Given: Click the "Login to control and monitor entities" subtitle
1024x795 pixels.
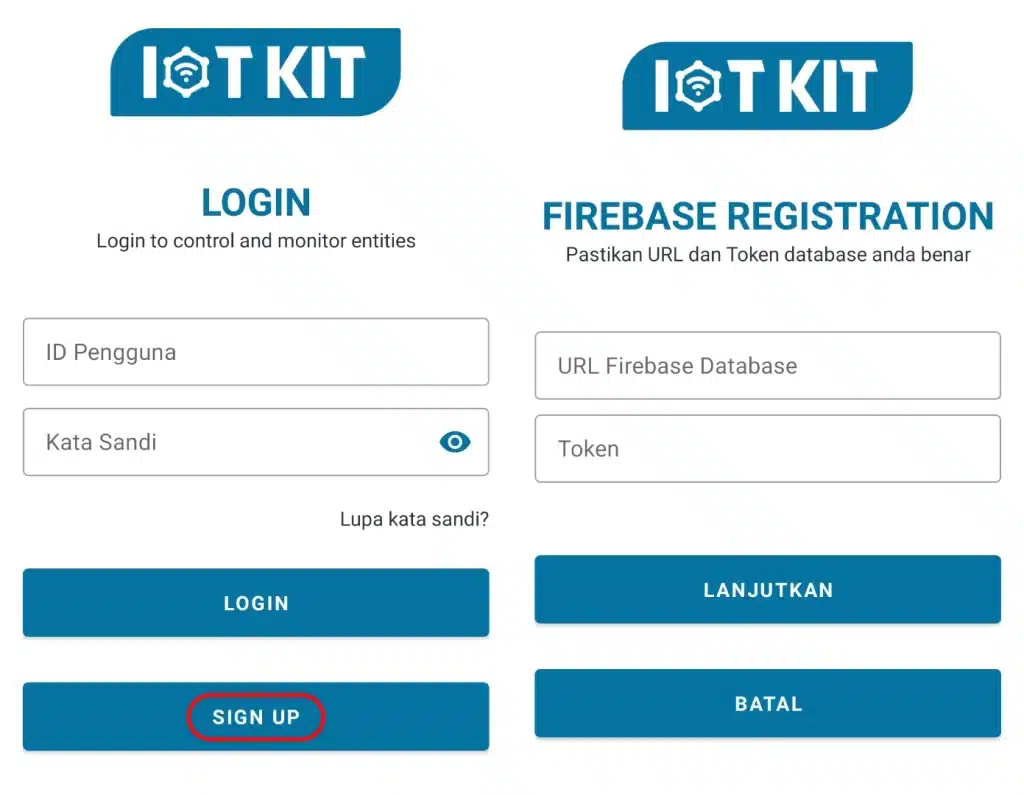Looking at the screenshot, I should click(x=256, y=241).
